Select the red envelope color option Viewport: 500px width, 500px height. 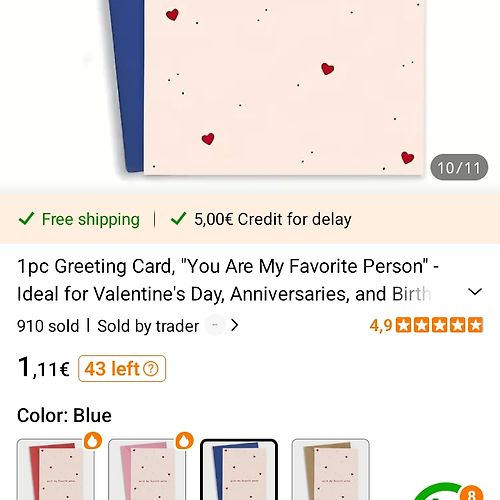(x=56, y=469)
